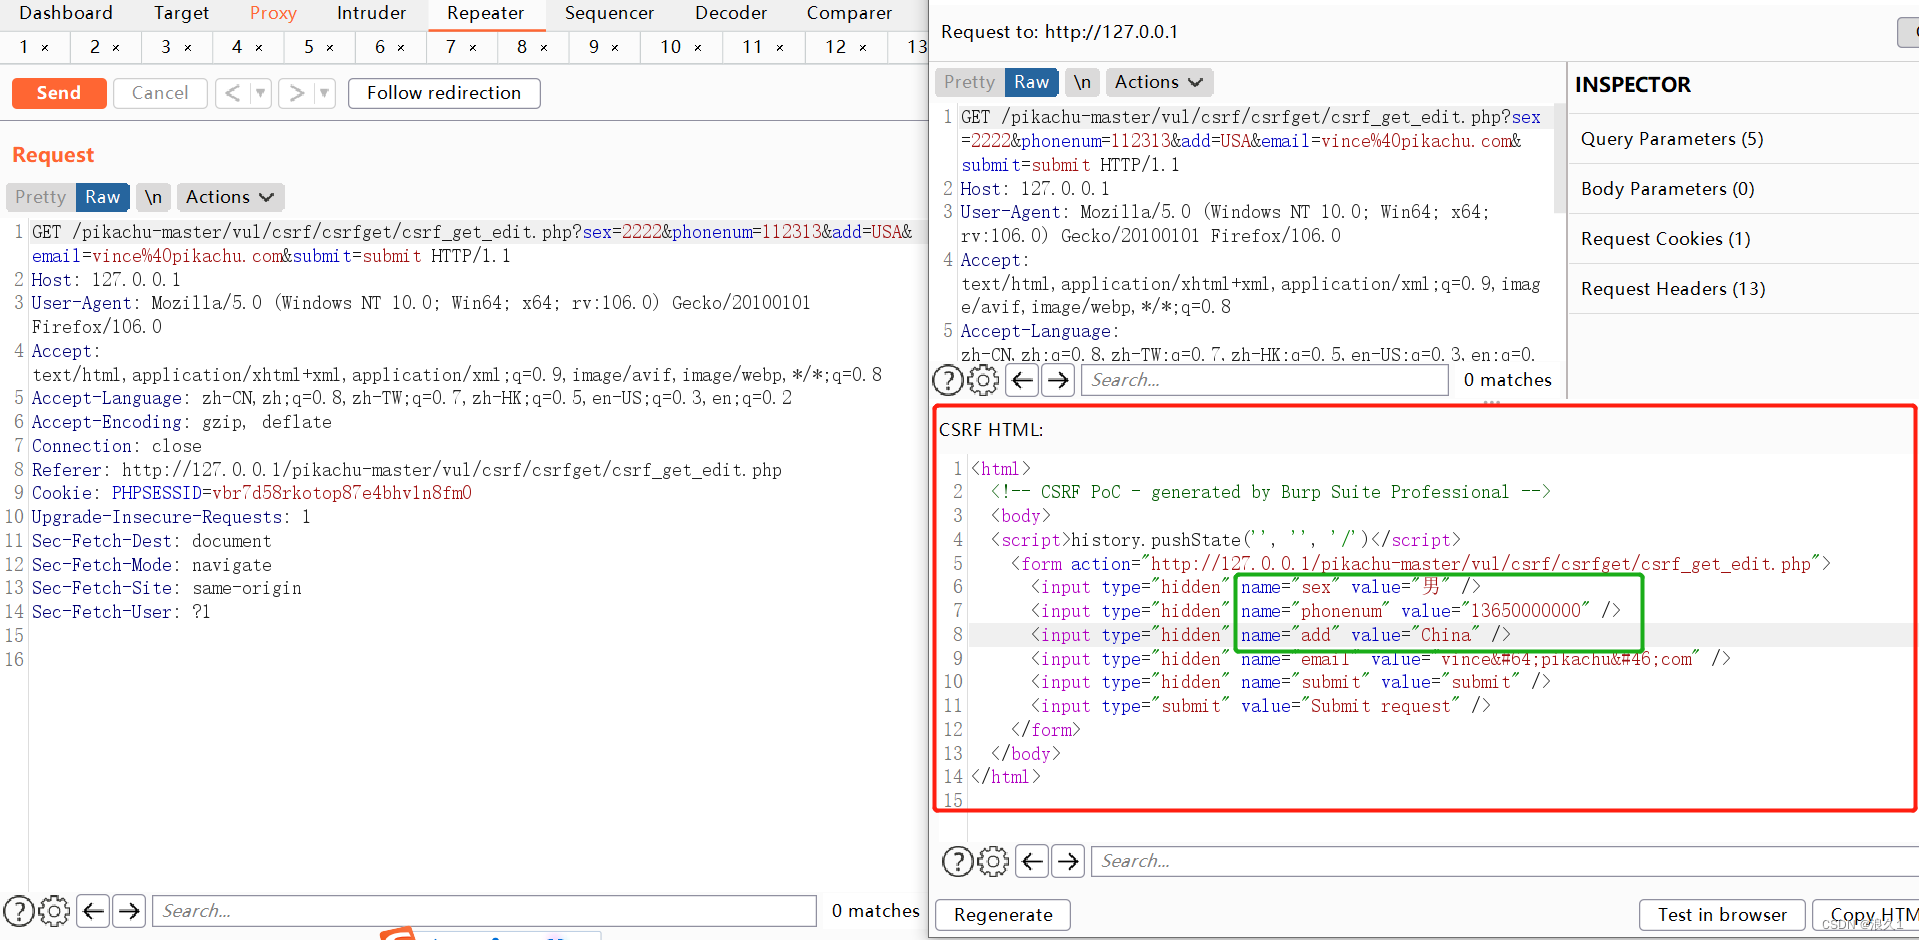Focus the Request panel search field

coord(484,911)
